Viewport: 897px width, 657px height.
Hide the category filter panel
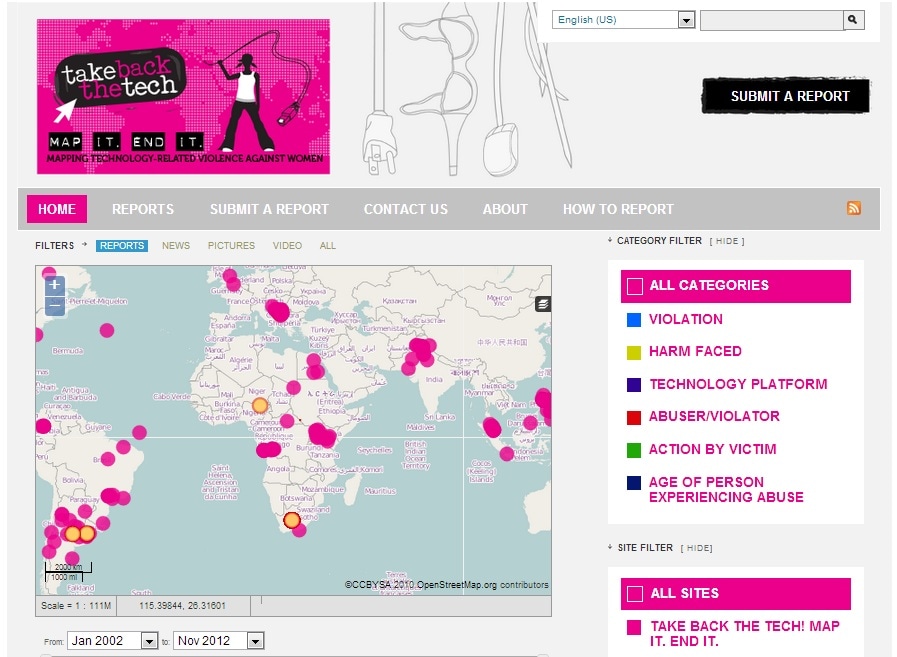(727, 241)
